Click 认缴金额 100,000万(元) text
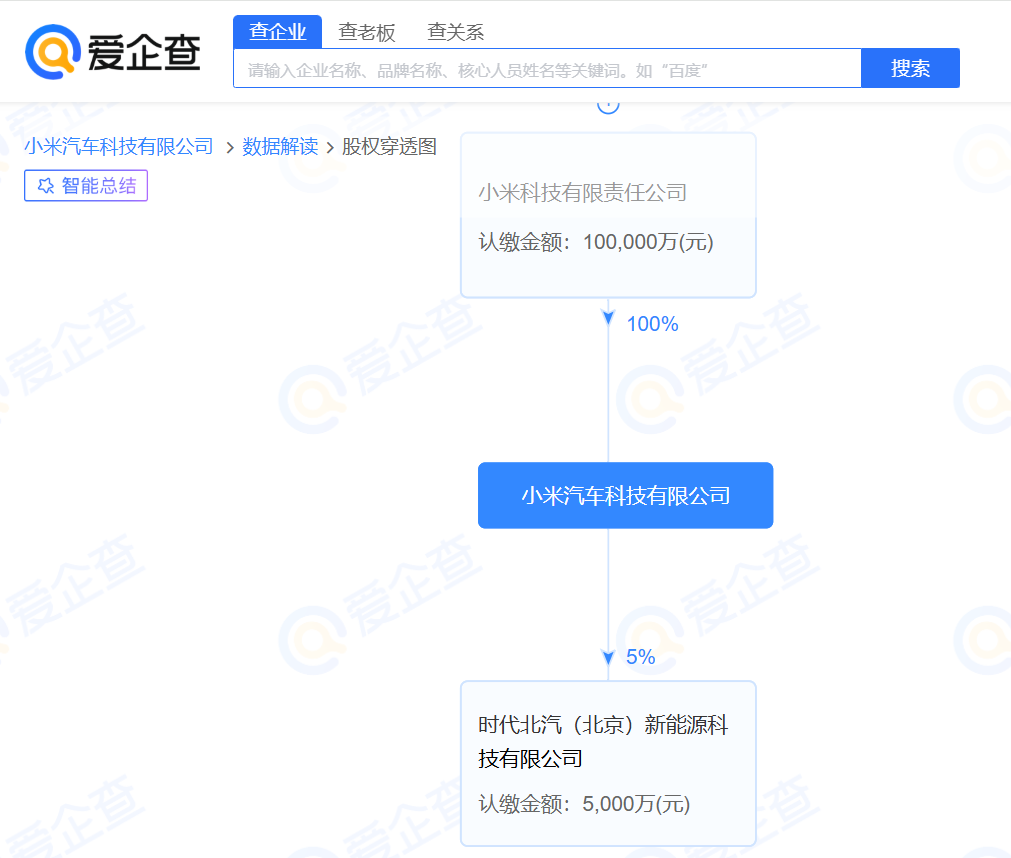Viewport: 1011px width, 858px height. (596, 242)
